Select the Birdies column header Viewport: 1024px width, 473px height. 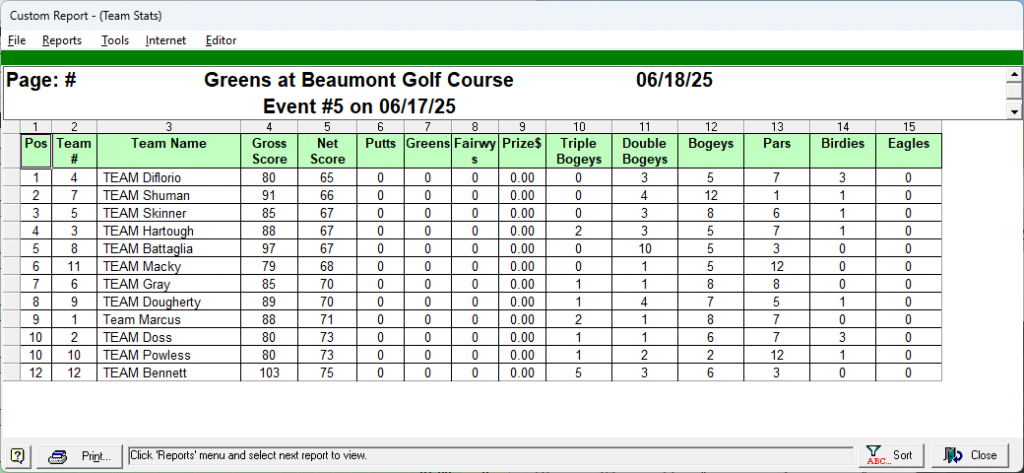pyautogui.click(x=842, y=144)
